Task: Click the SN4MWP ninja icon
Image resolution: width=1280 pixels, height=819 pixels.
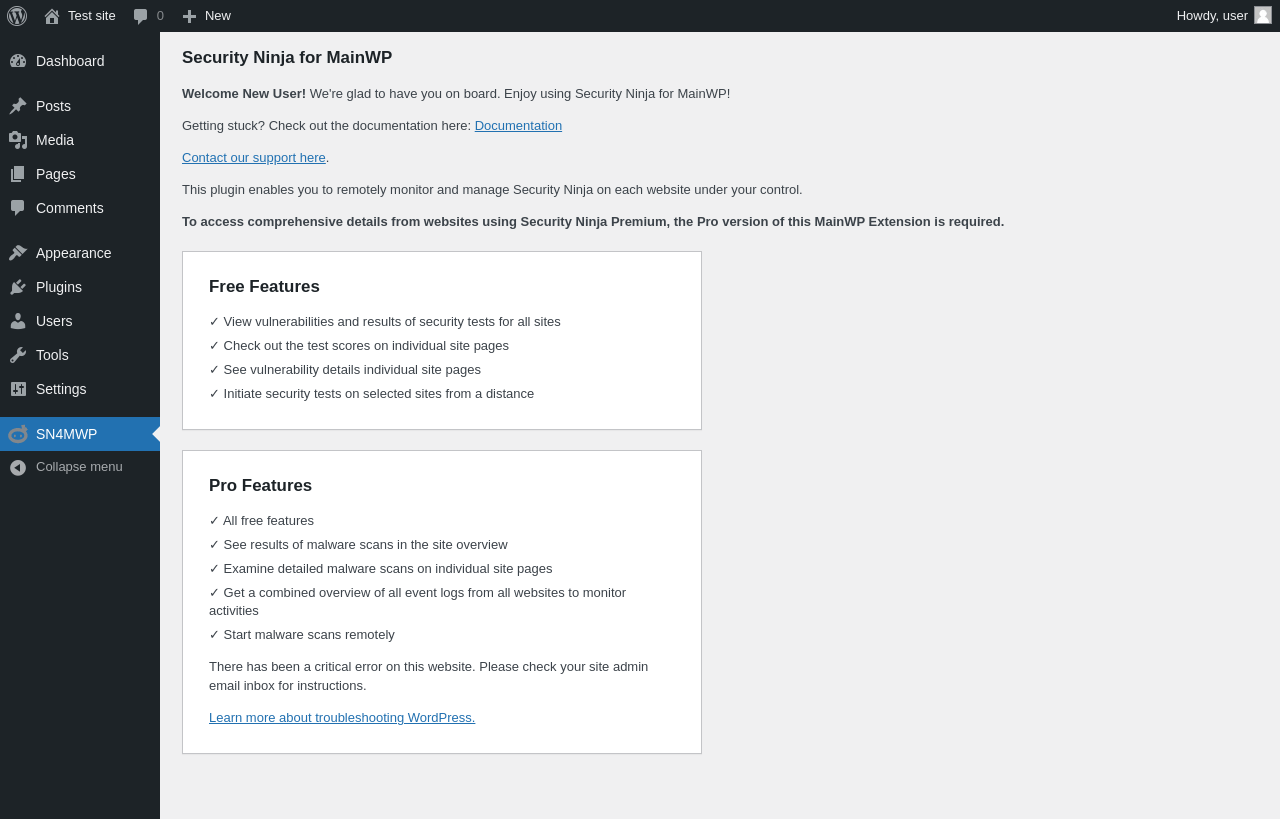Action: 18,434
